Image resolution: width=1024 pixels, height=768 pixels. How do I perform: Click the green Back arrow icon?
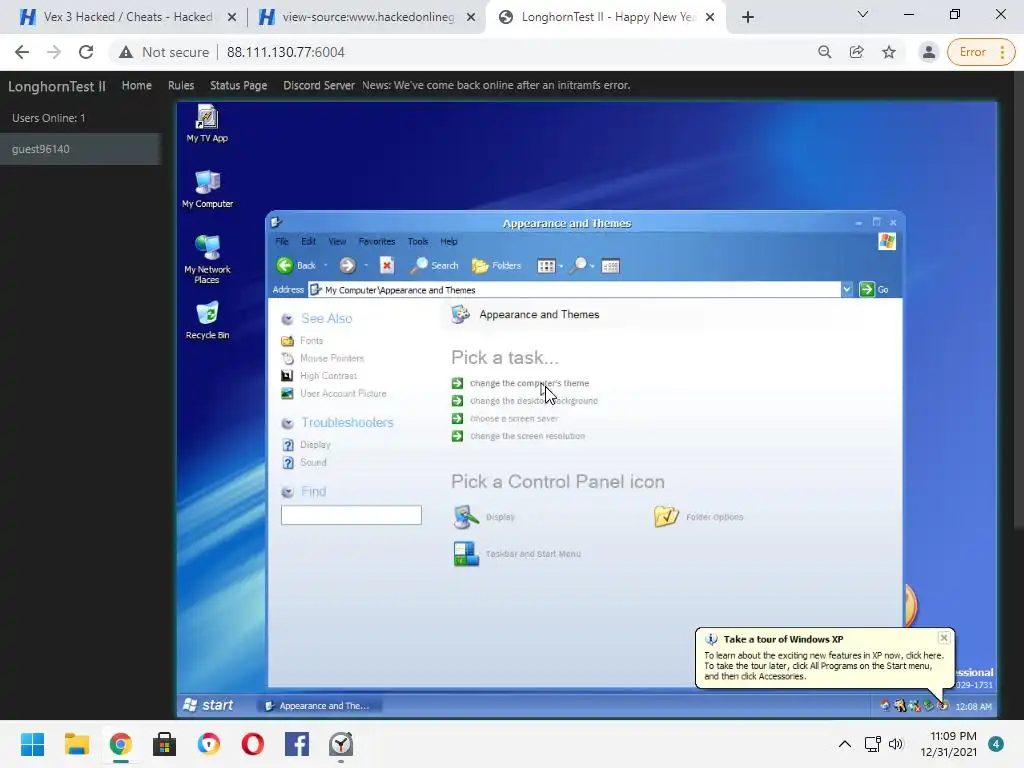pos(285,265)
